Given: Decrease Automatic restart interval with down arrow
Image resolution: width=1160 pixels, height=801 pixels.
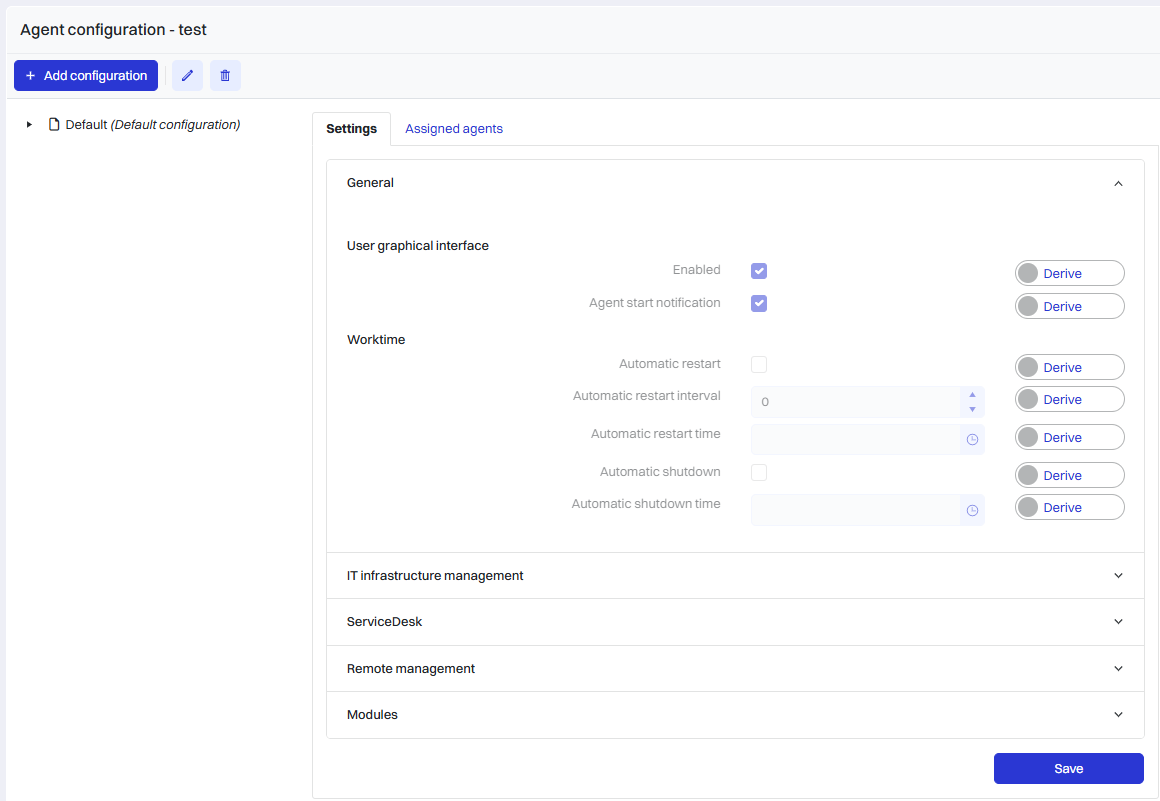Looking at the screenshot, I should point(972,409).
